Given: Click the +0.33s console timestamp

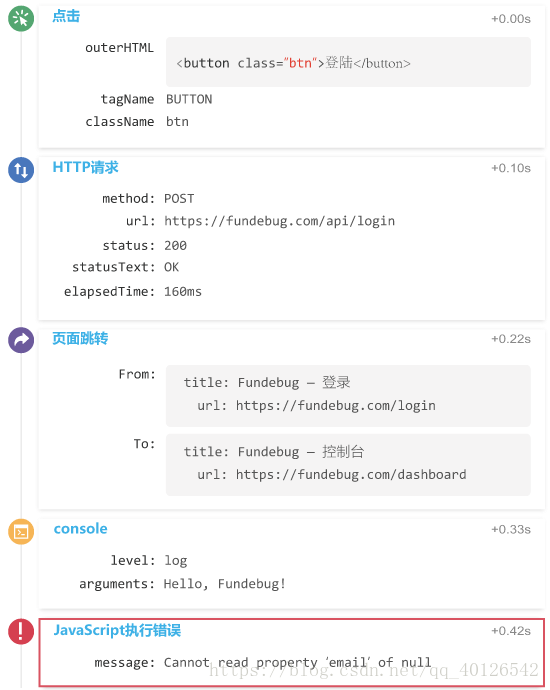Looking at the screenshot, I should [x=511, y=529].
